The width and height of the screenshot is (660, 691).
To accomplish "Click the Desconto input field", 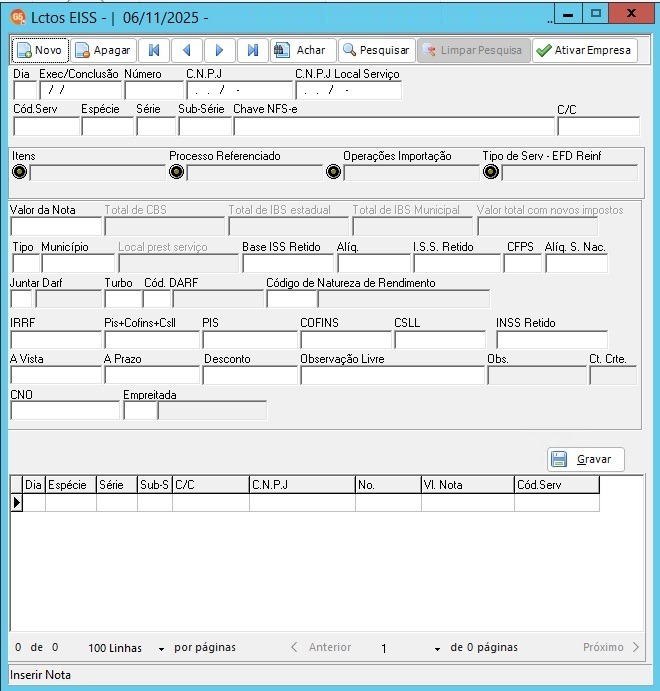I will [250, 376].
